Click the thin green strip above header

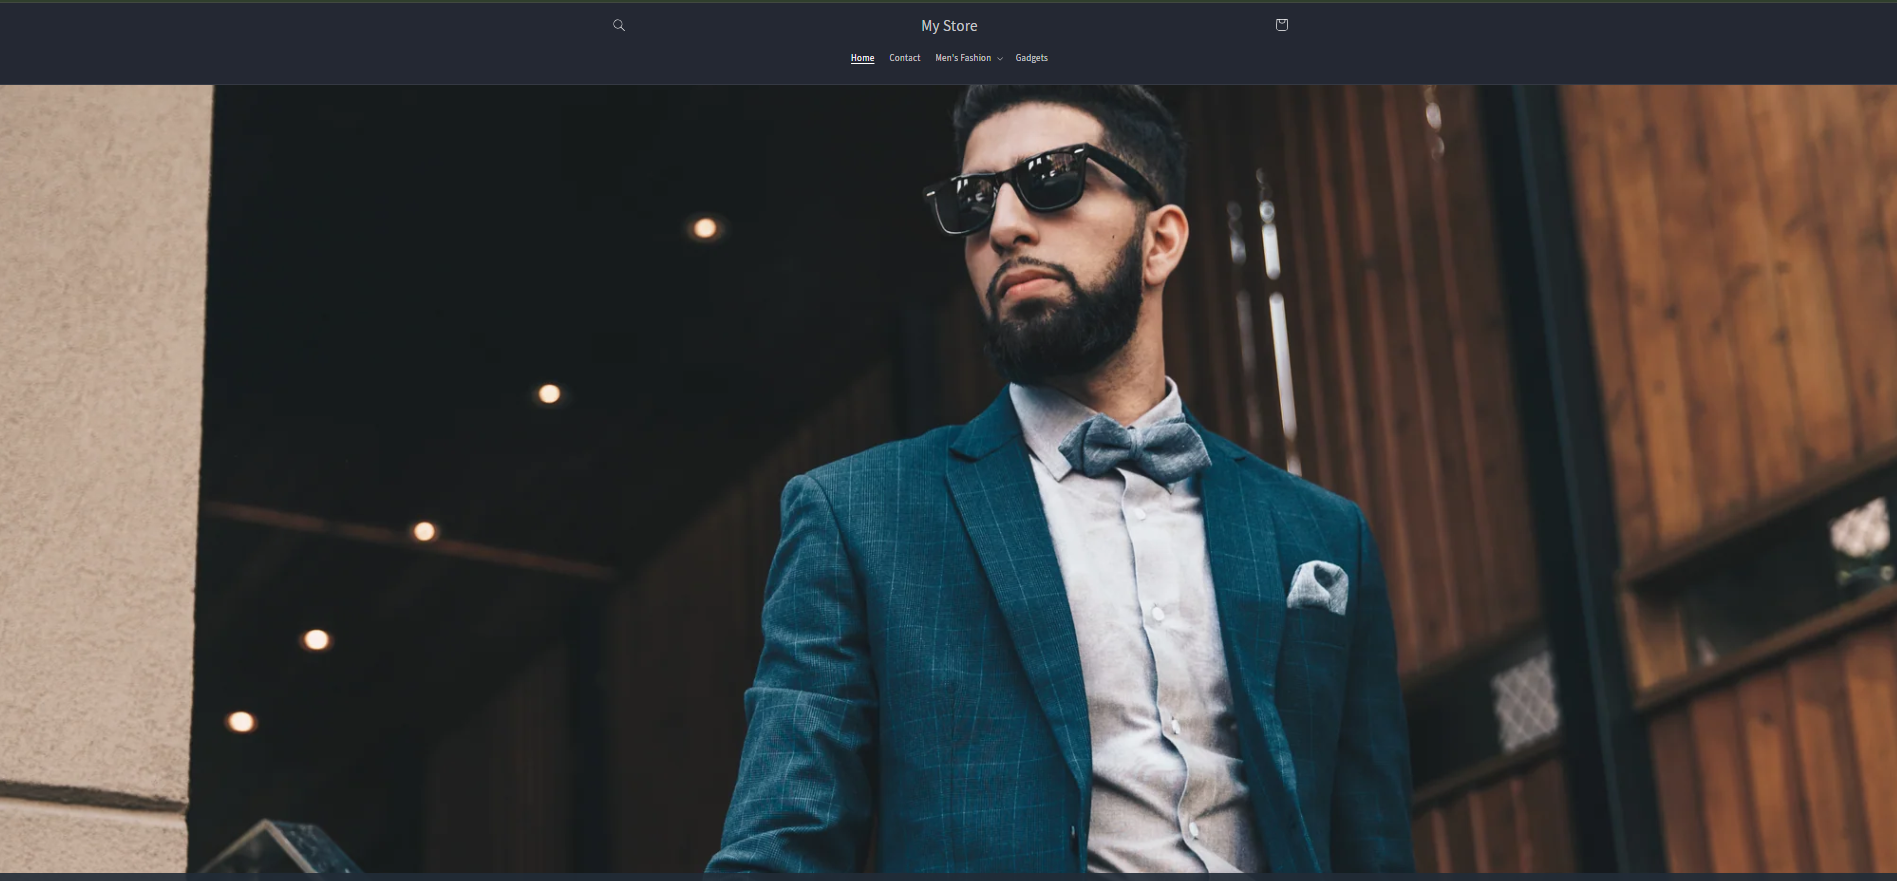click(948, 1)
